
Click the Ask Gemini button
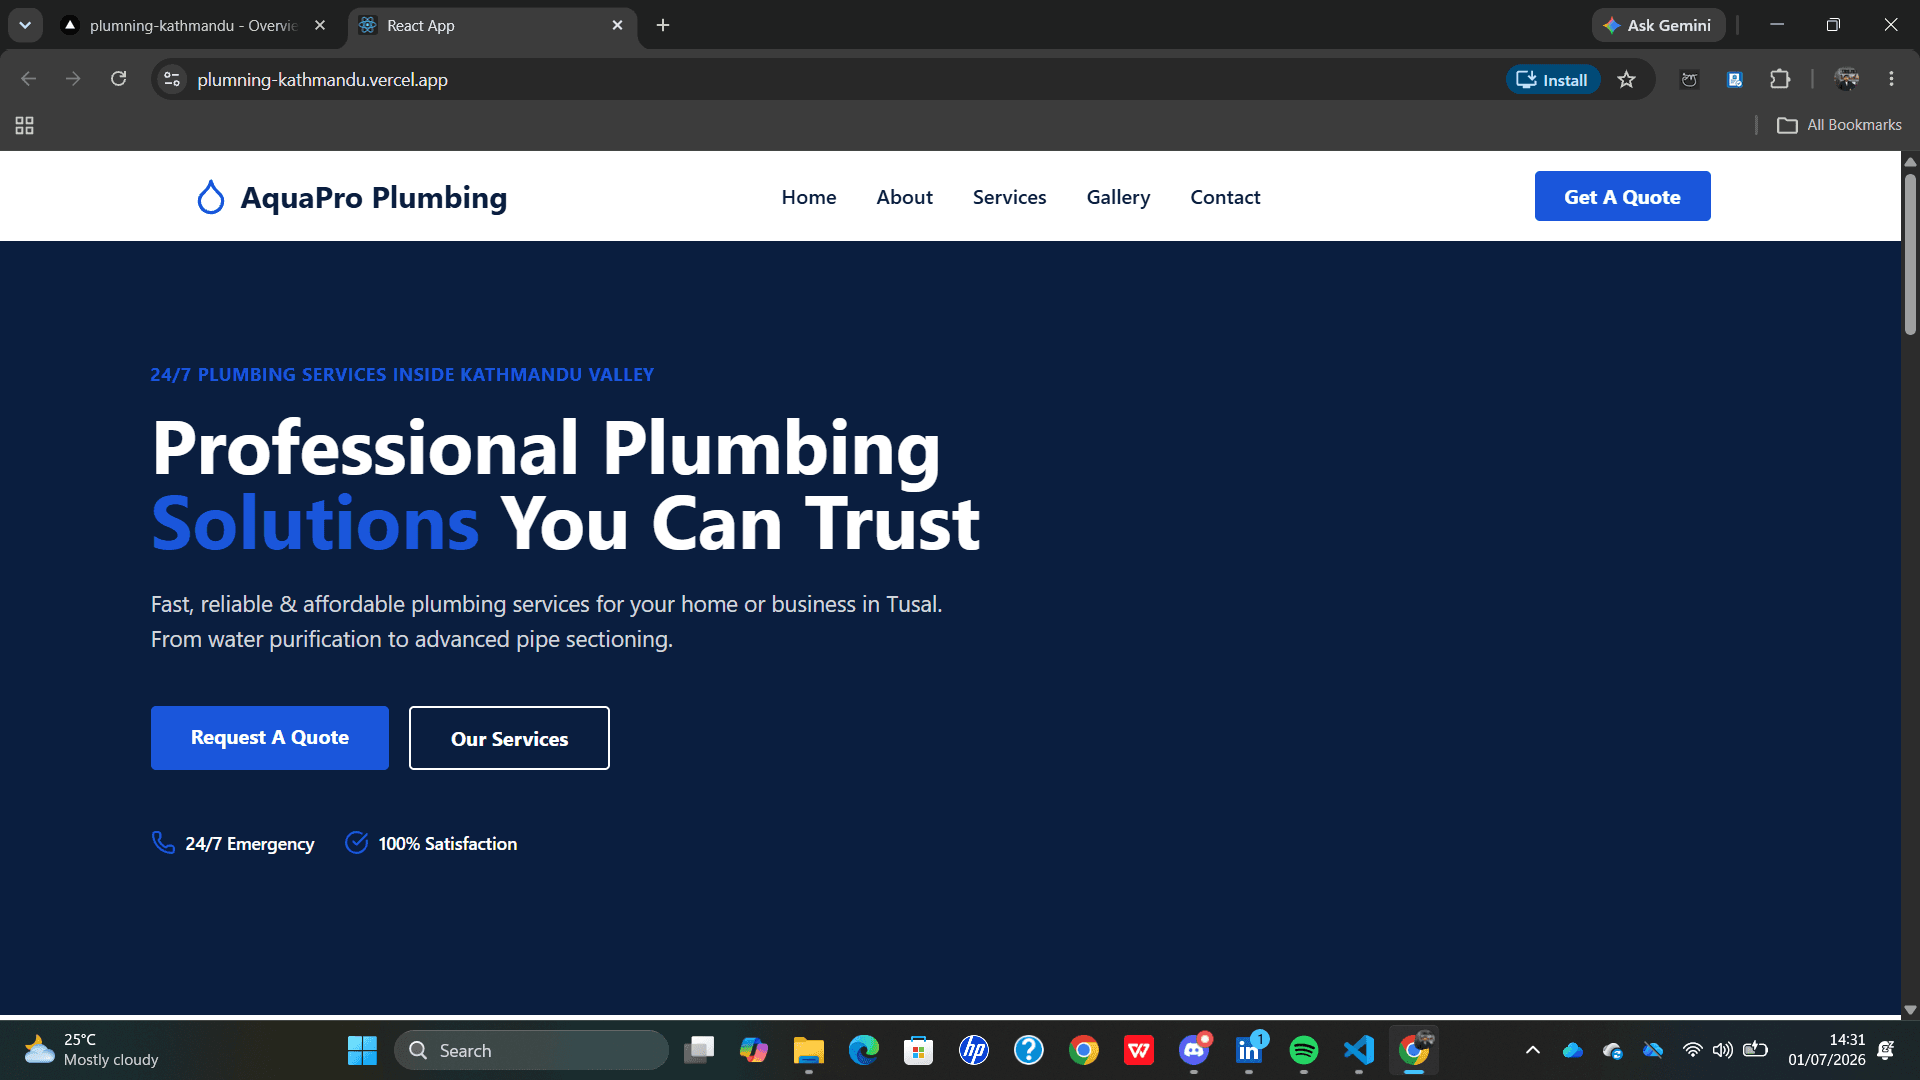tap(1657, 25)
